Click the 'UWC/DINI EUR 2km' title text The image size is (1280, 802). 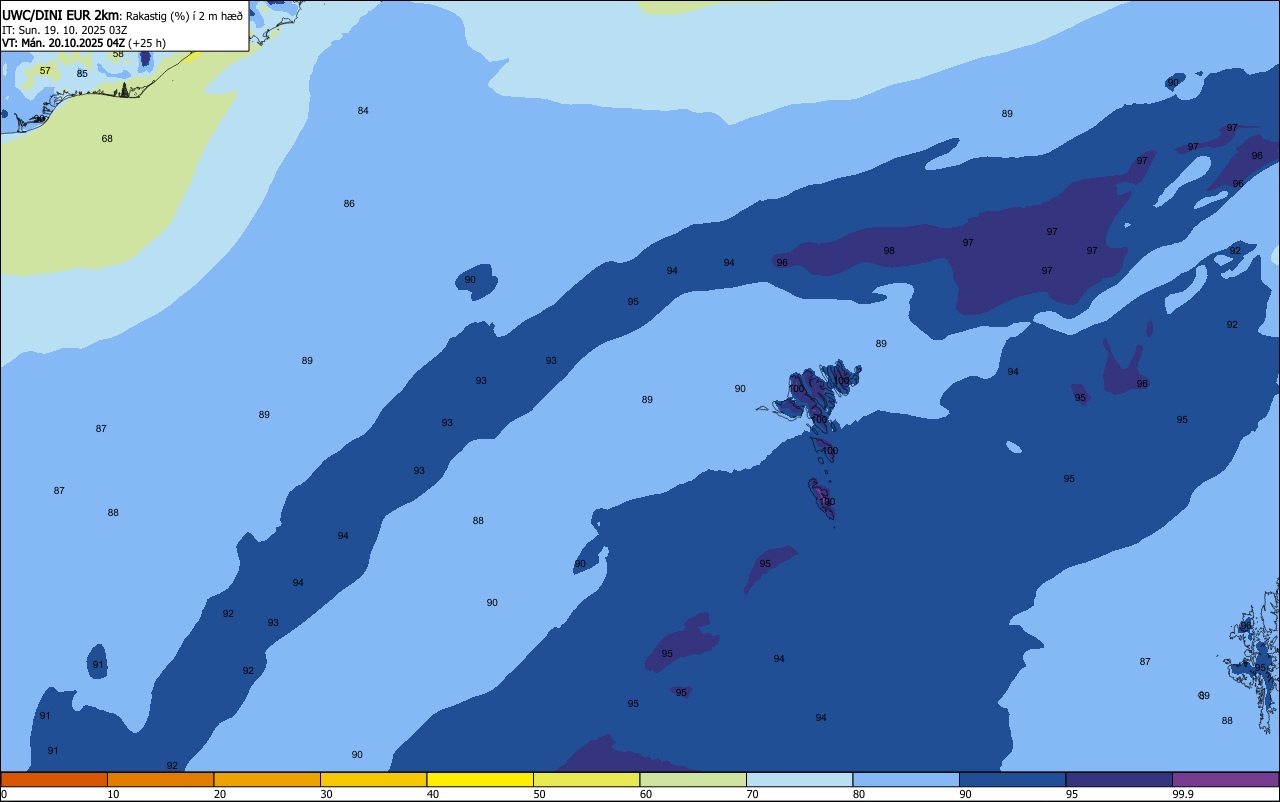click(60, 15)
